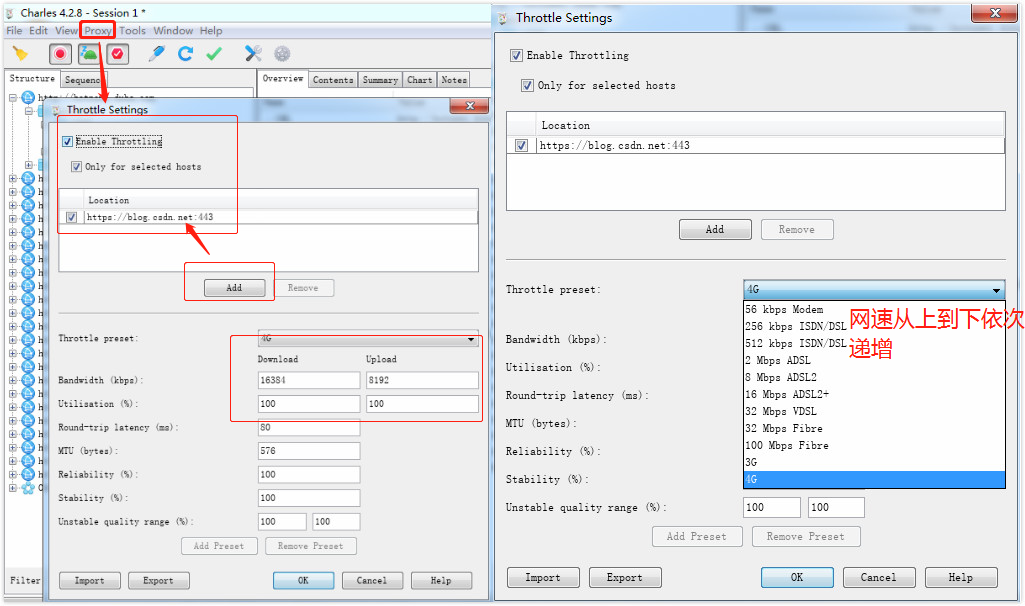Expand the bottom gear-icon tree node

[12, 488]
